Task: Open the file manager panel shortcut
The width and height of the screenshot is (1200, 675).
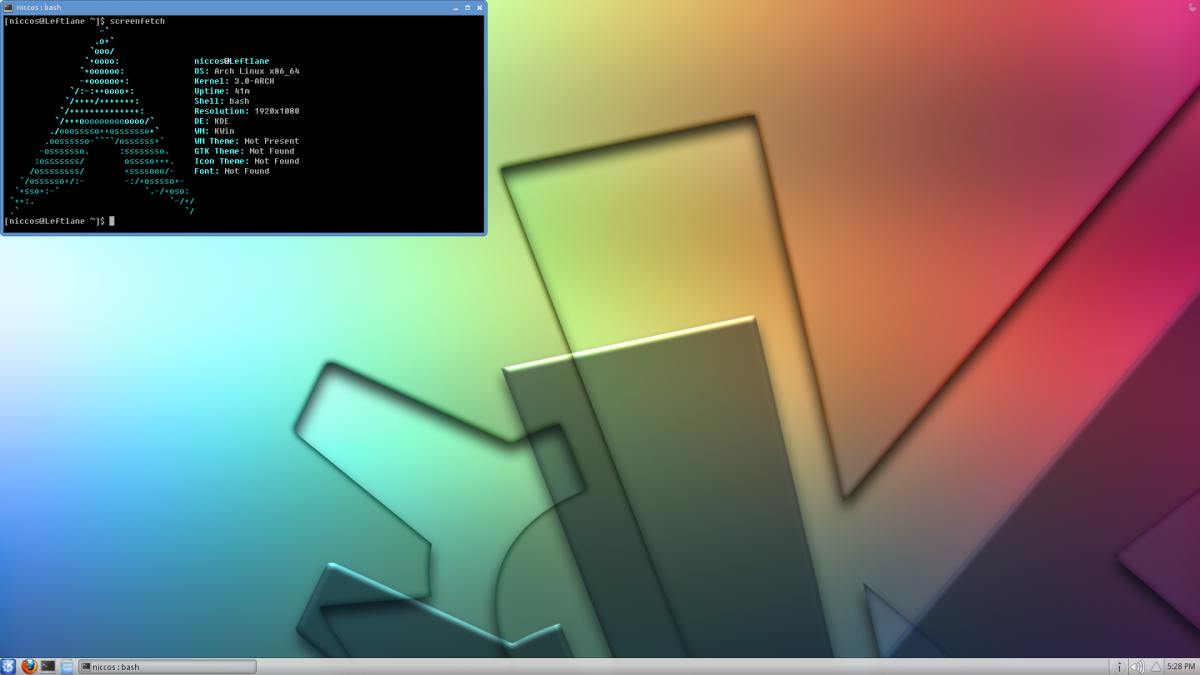Action: tap(67, 666)
